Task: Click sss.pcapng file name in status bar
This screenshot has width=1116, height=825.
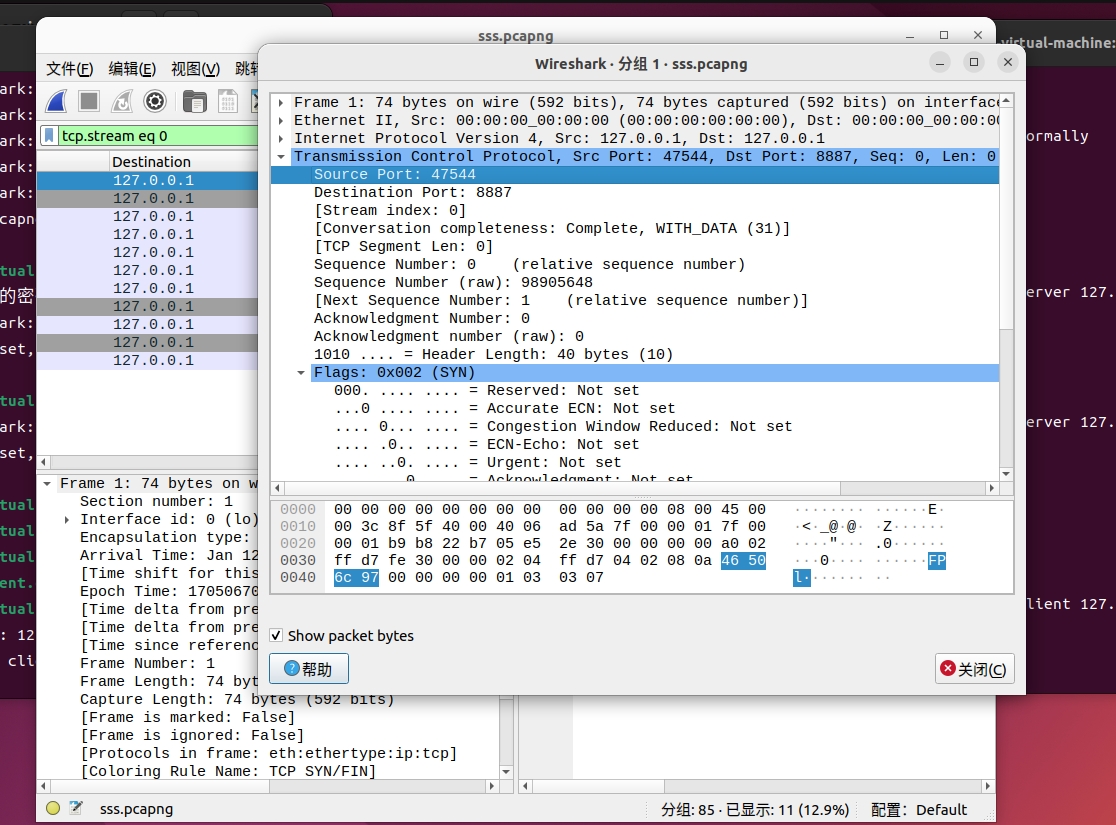Action: [x=137, y=809]
